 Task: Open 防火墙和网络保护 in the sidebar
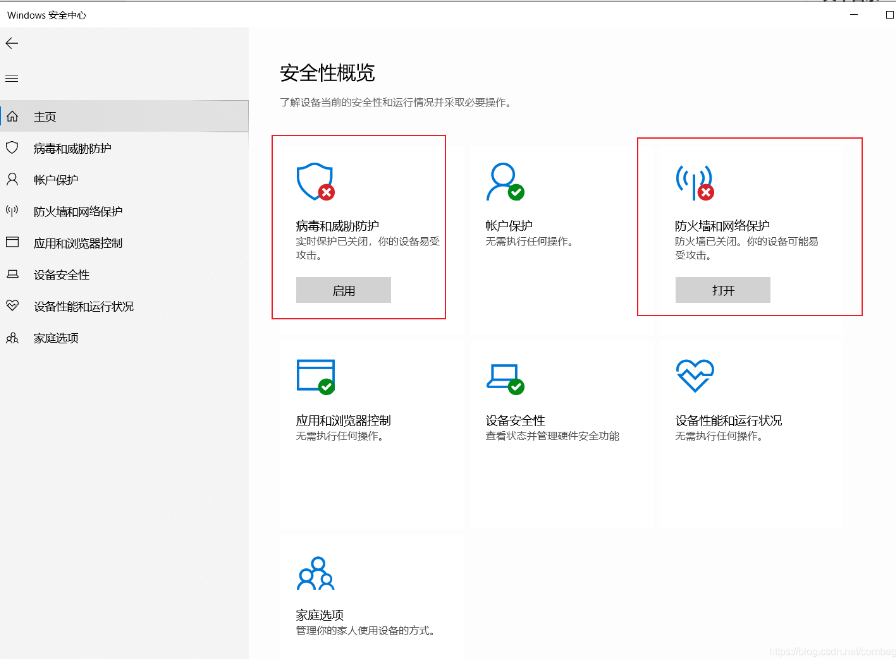(78, 212)
